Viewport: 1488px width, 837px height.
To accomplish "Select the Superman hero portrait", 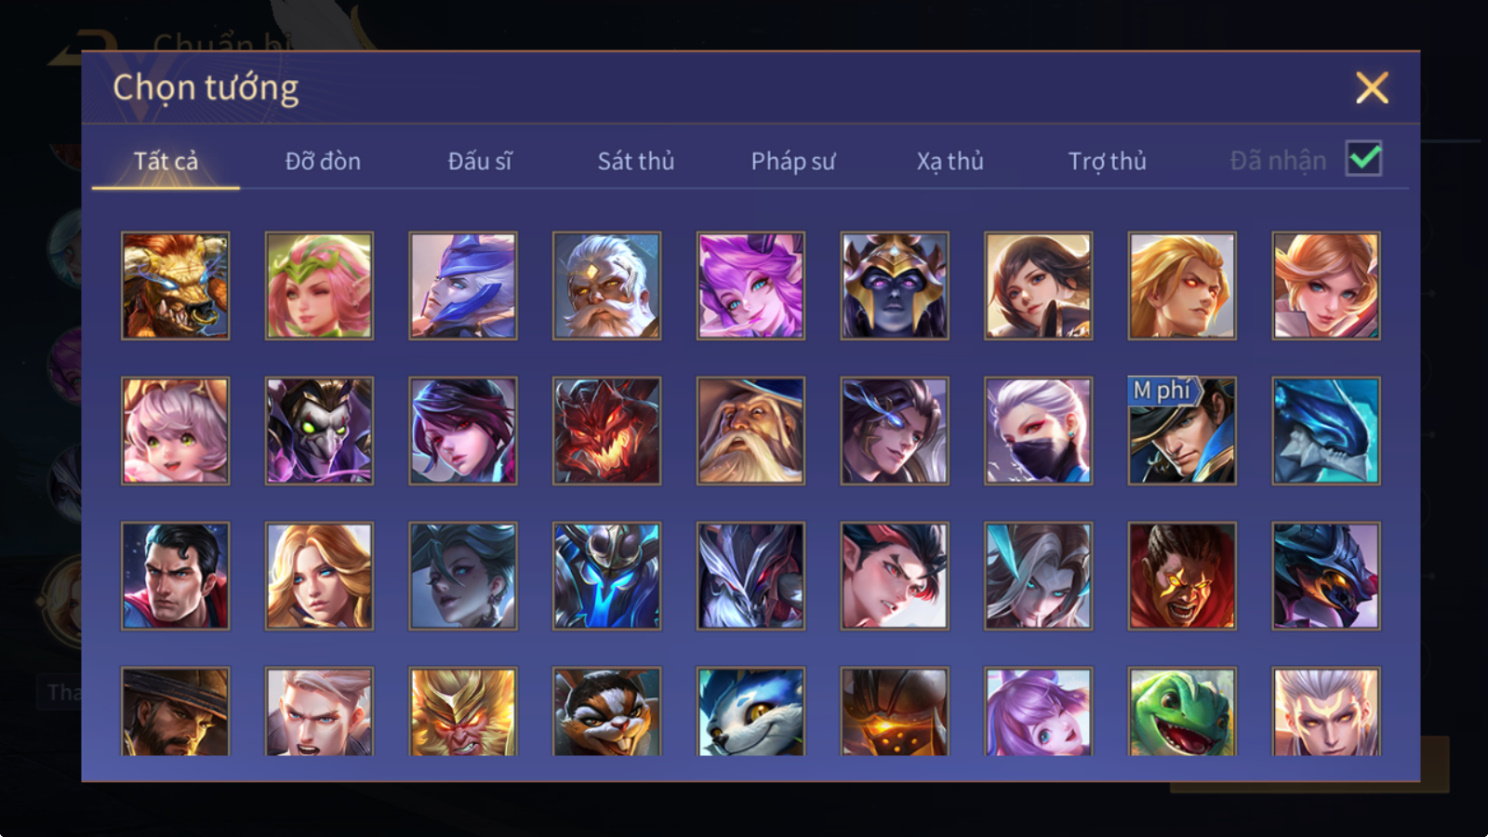I will click(x=175, y=576).
